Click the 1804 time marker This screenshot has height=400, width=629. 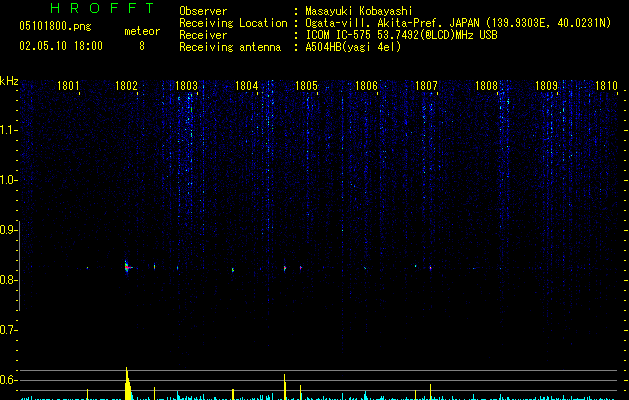(x=246, y=86)
